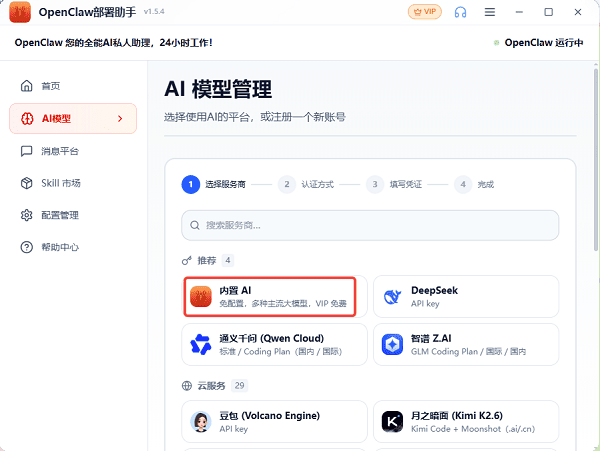The image size is (600, 451).
Task: Click the OpenClaw app logo icon
Action: click(20, 12)
